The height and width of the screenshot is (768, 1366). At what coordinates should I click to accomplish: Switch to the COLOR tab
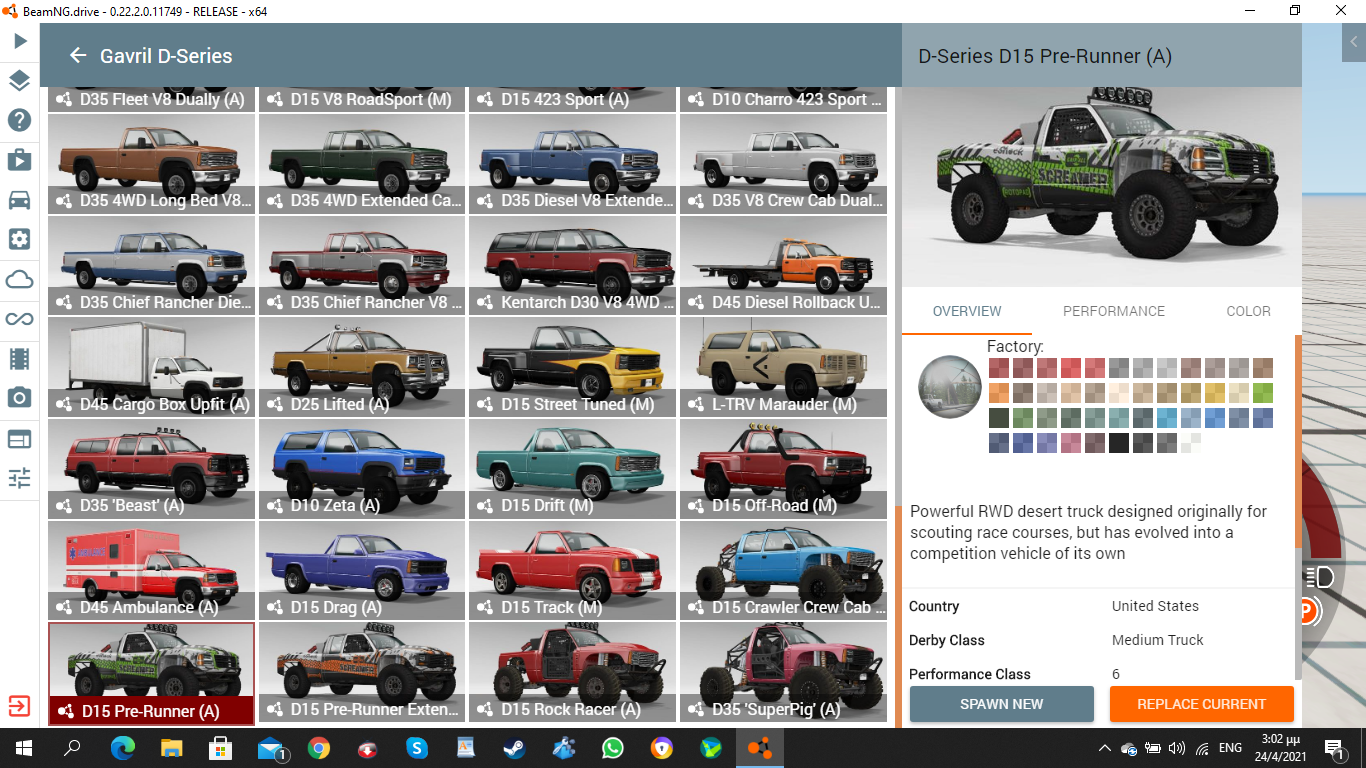(x=1249, y=311)
